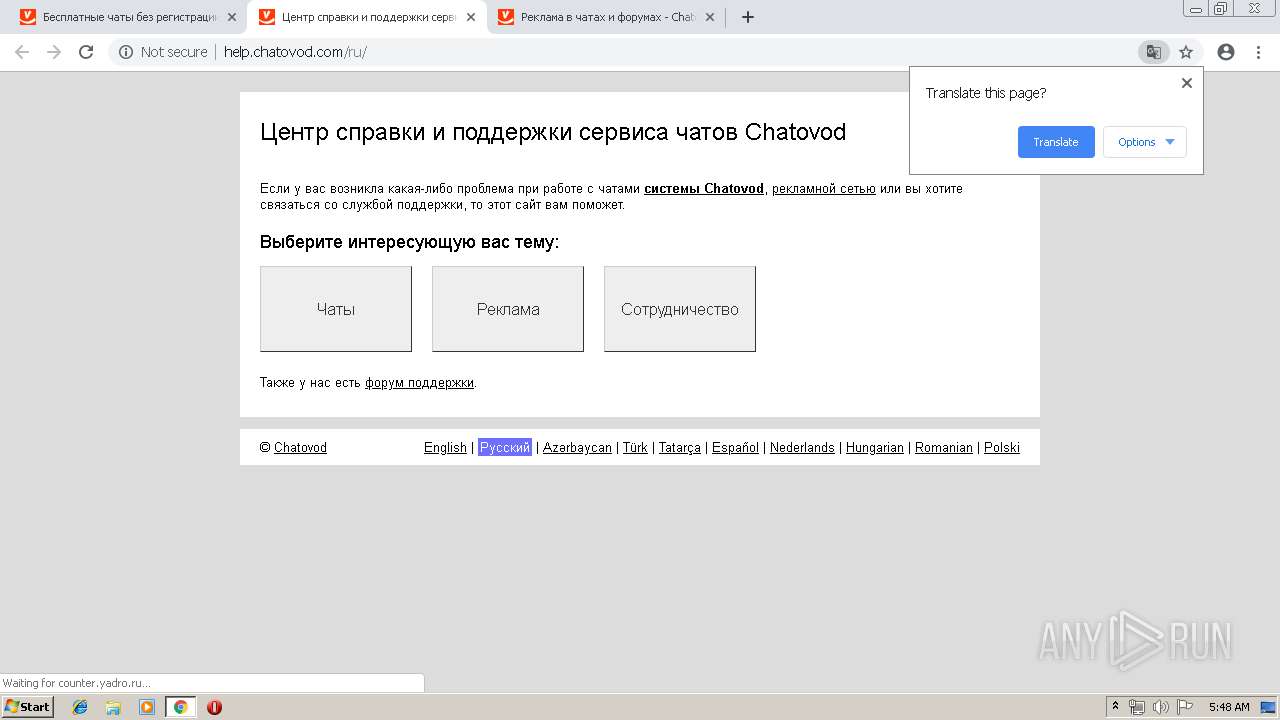This screenshot has width=1280, height=720.
Task: Switch to tab 'Бесплатные чаты без регистрации'
Action: [128, 17]
